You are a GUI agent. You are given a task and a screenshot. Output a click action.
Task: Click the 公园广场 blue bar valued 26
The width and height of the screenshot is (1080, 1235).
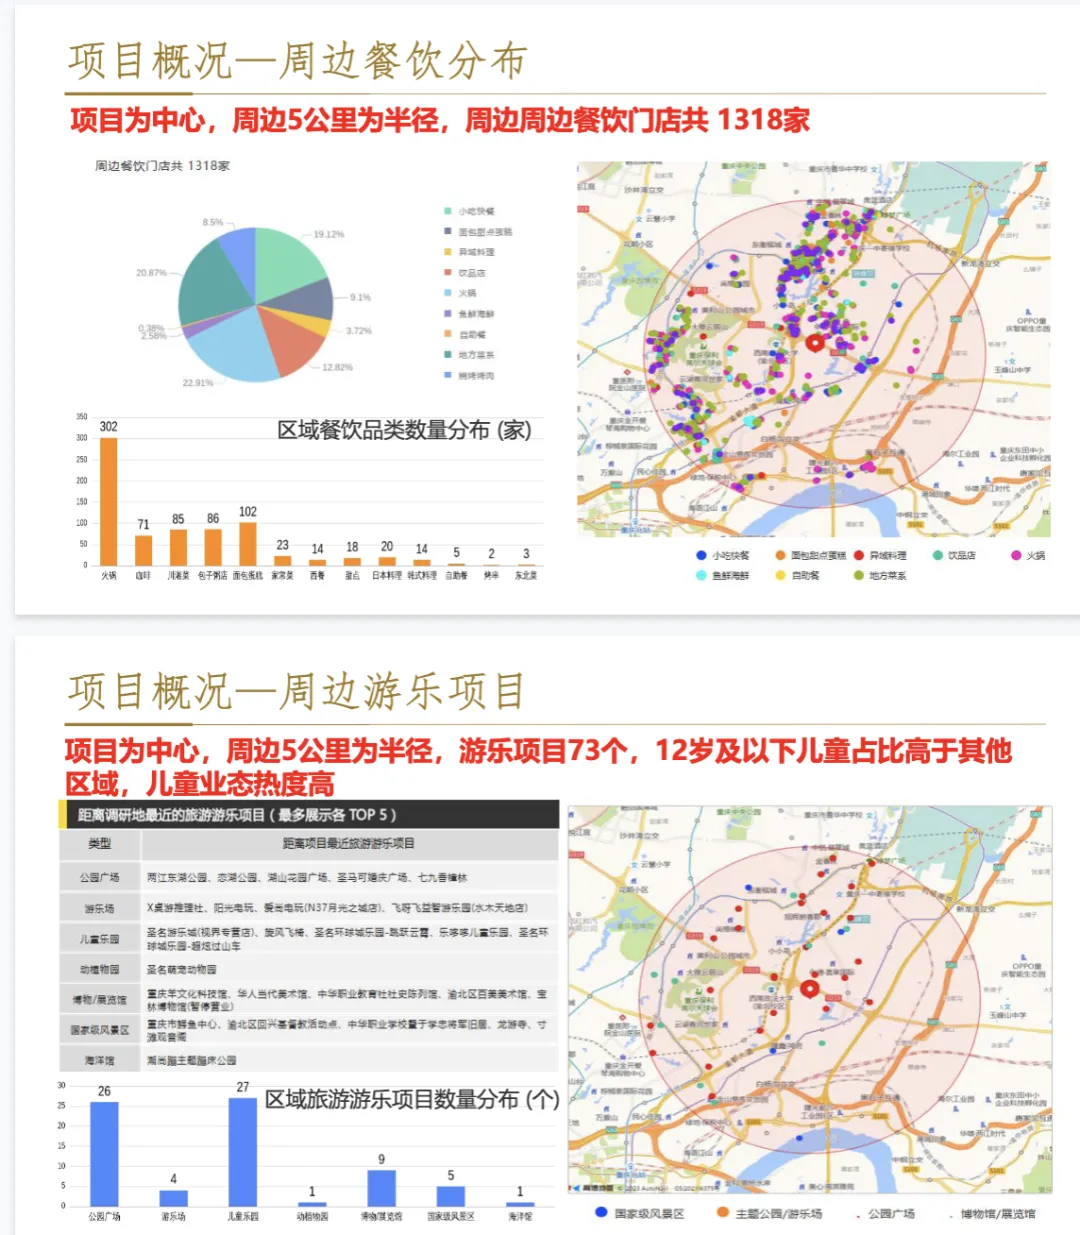(x=104, y=1153)
